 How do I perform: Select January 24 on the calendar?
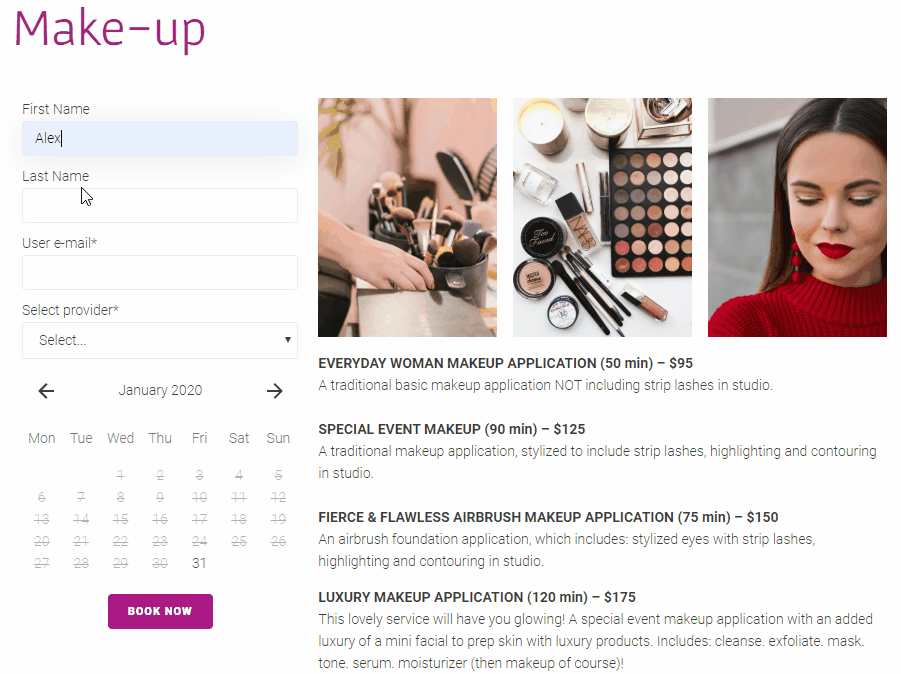click(199, 541)
